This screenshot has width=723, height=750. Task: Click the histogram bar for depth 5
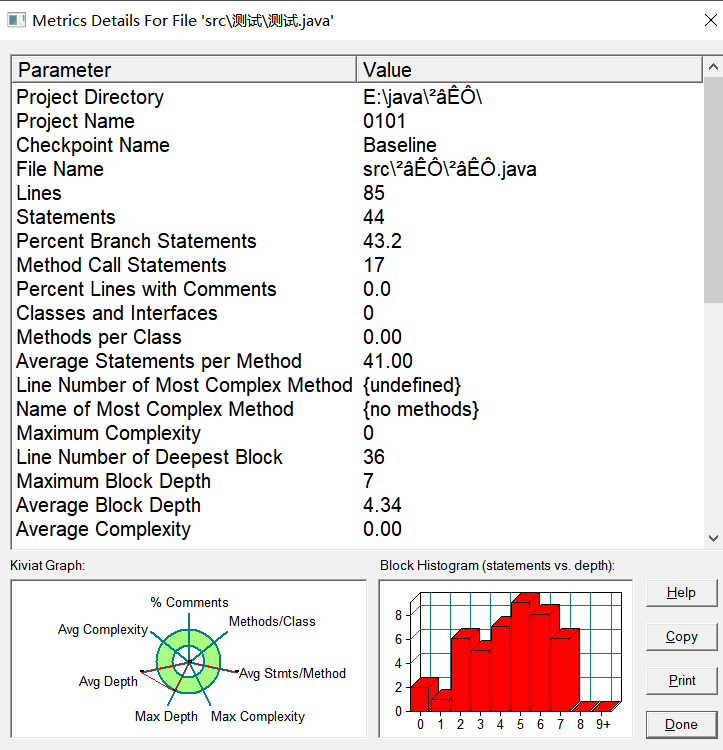(x=521, y=656)
